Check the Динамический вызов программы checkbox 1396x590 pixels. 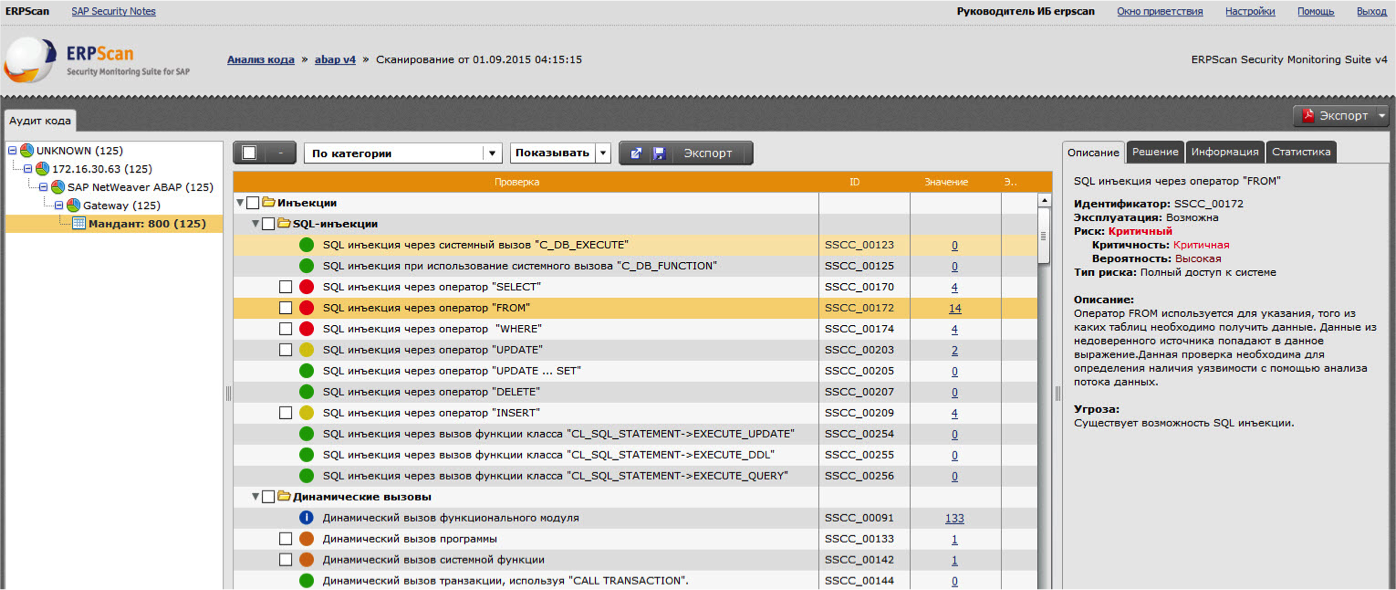286,539
